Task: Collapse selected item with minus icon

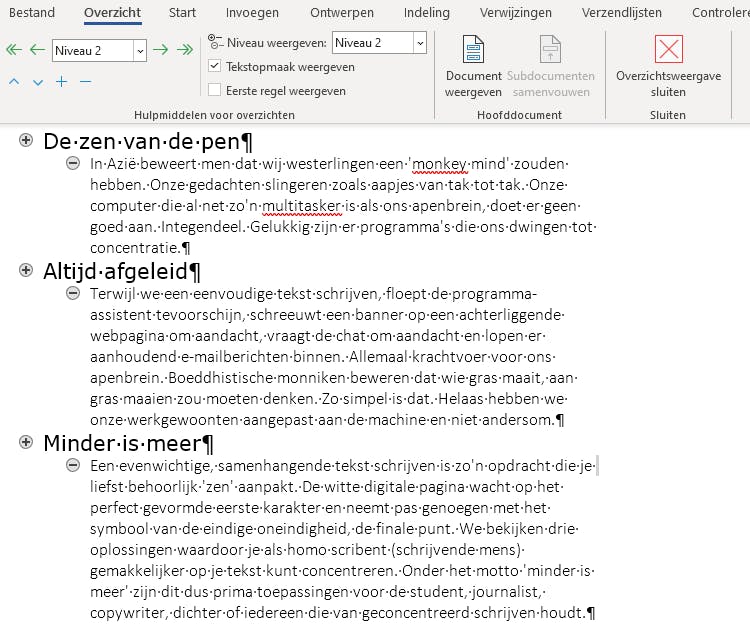Action: click(x=86, y=82)
